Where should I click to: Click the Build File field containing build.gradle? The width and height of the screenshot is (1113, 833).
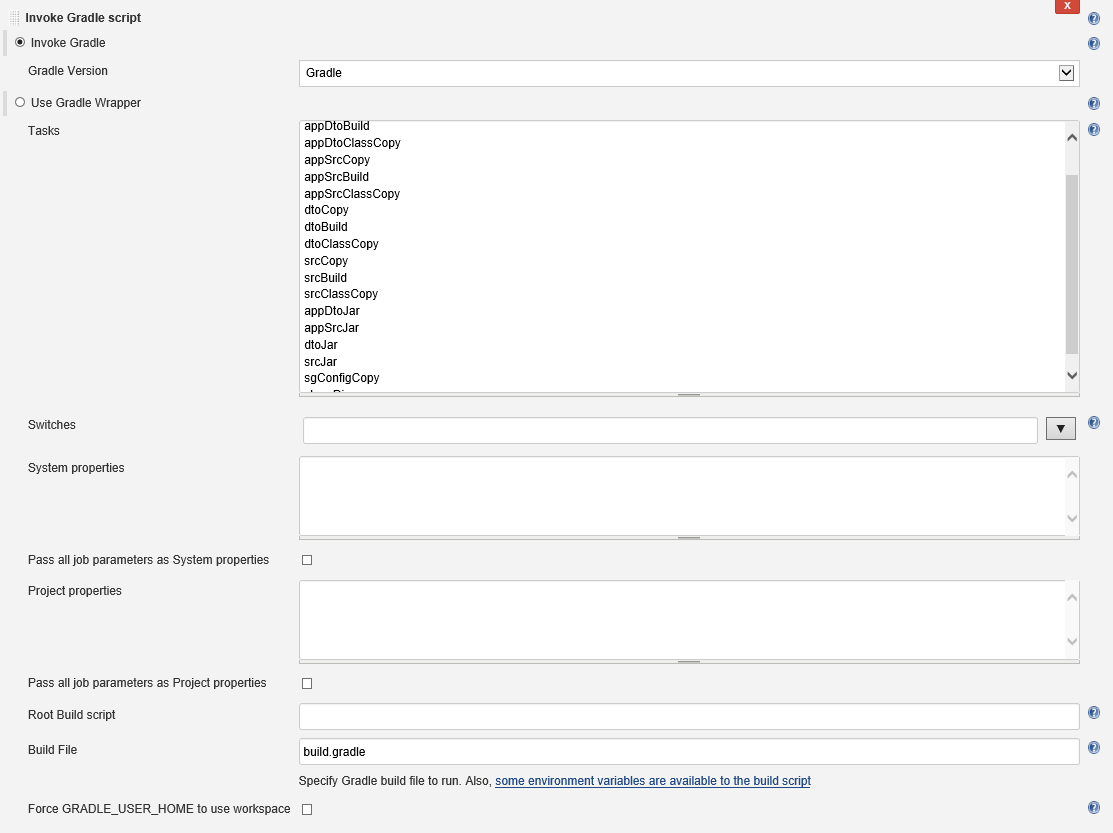pyautogui.click(x=689, y=751)
